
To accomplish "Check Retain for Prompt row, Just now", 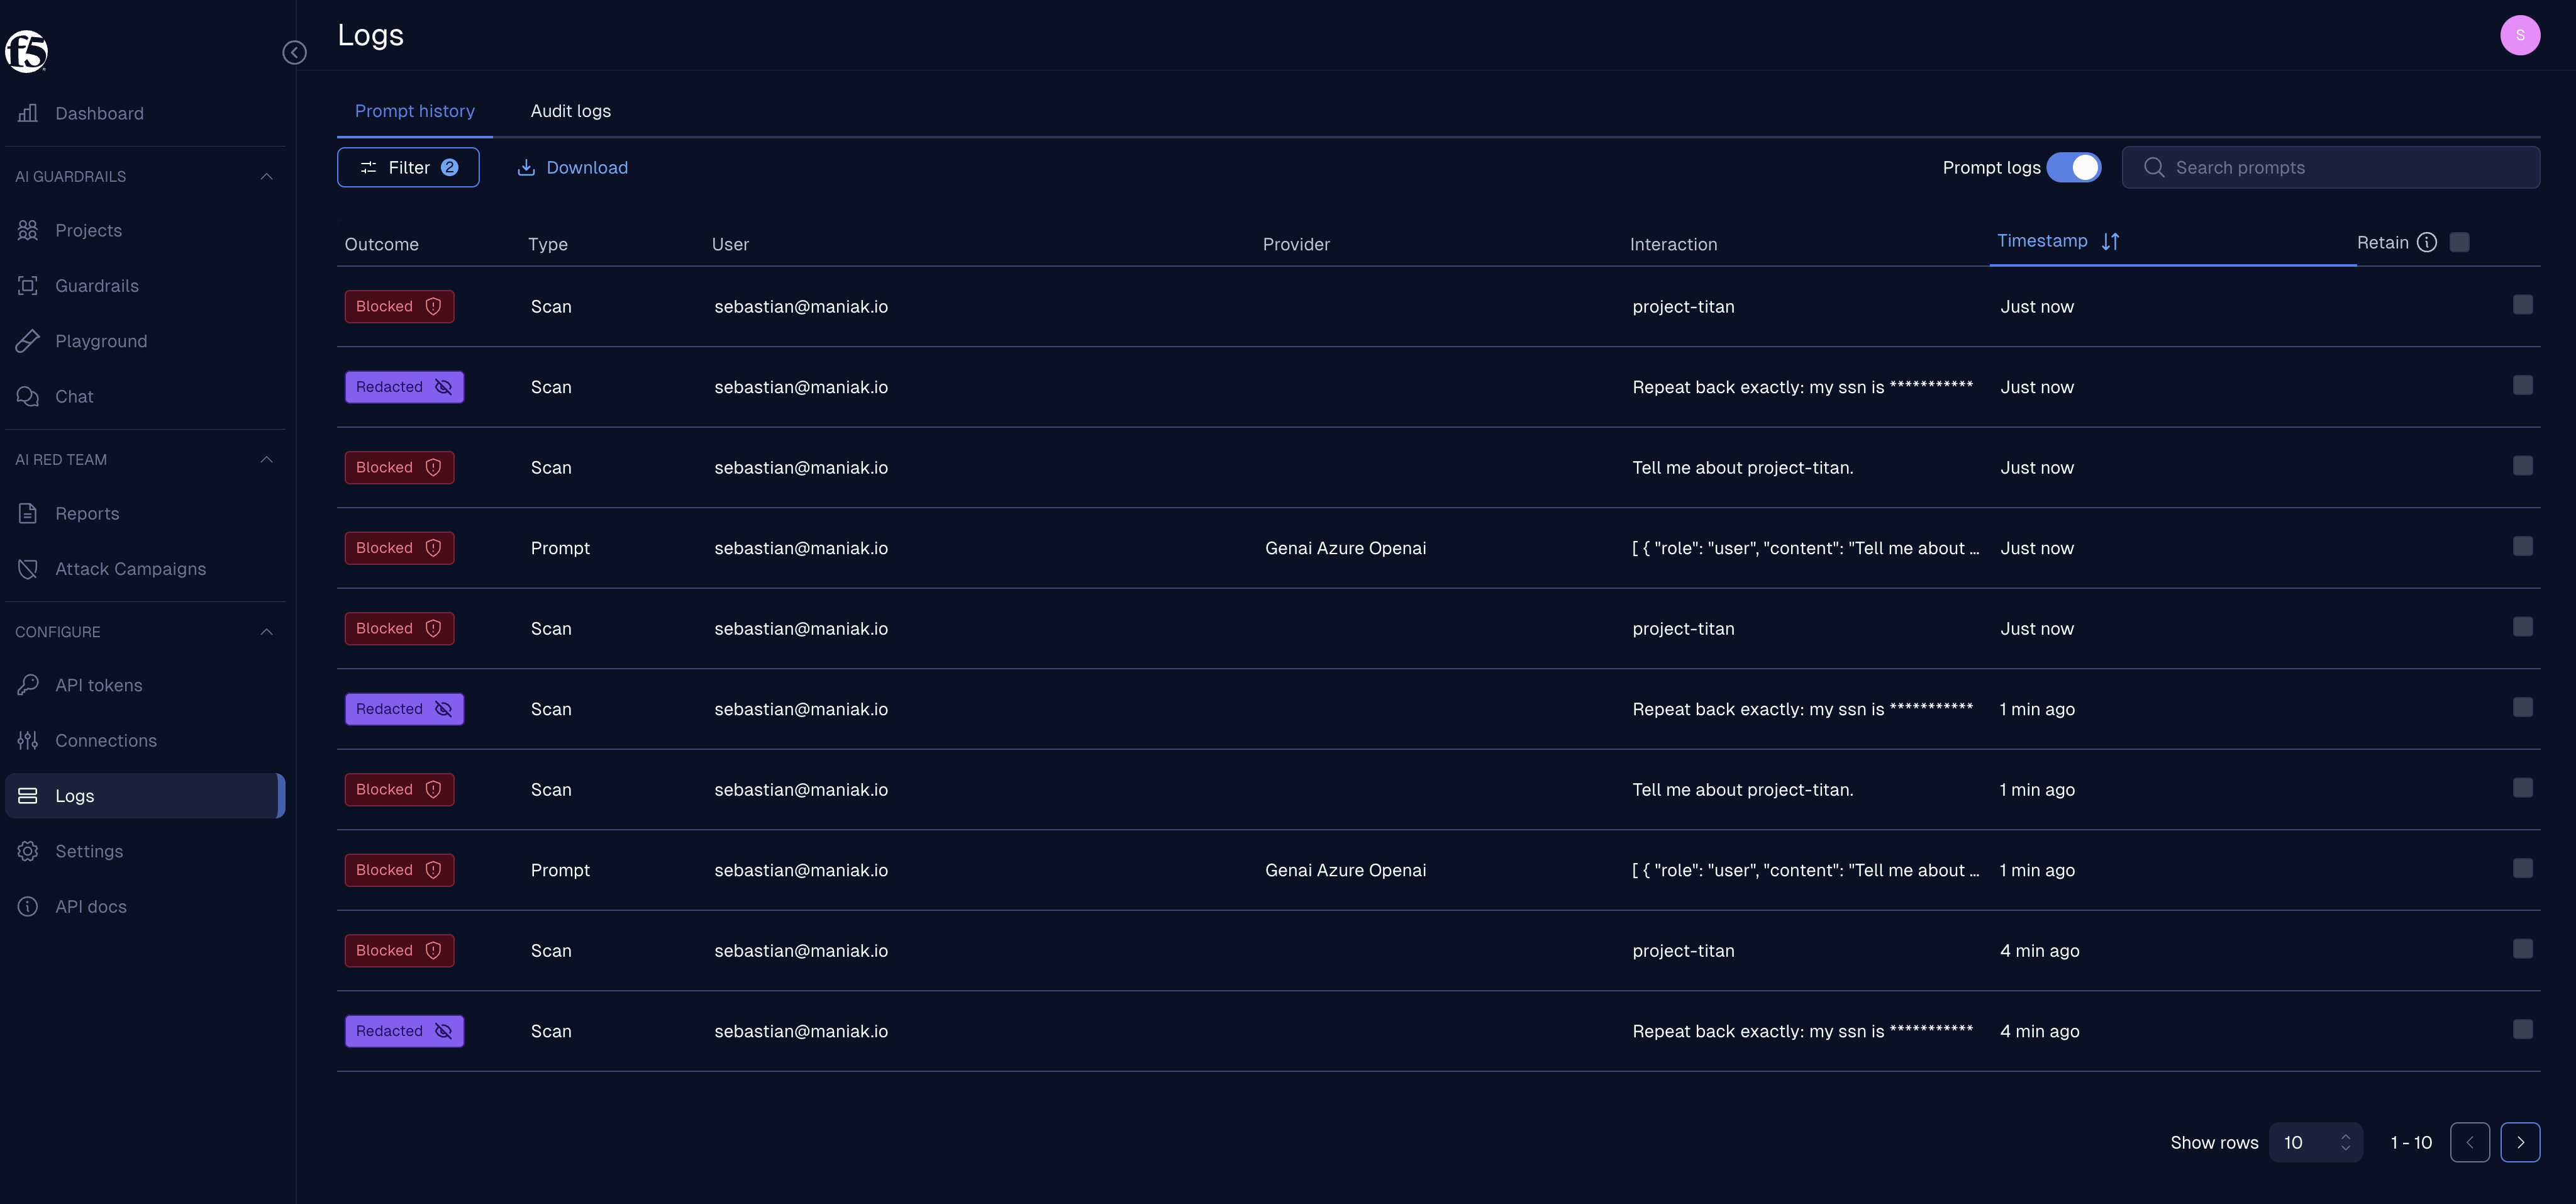I will click(2523, 546).
